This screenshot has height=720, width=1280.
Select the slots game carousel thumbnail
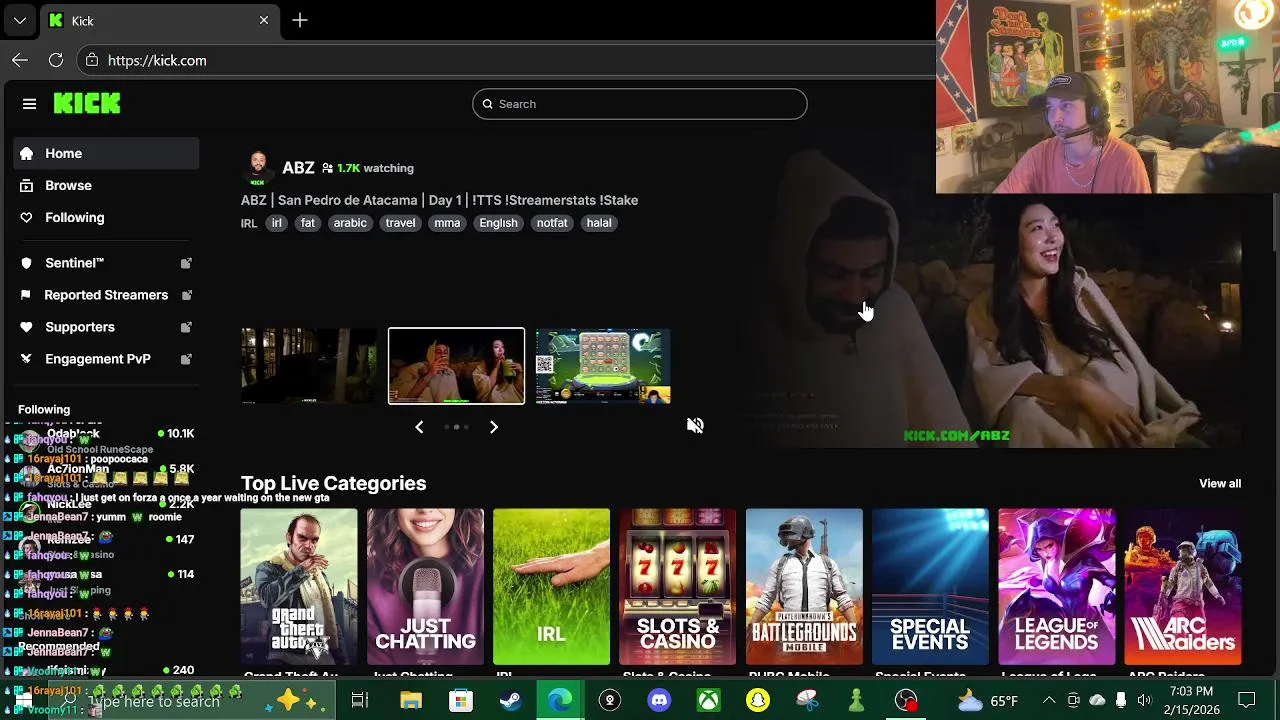[603, 366]
